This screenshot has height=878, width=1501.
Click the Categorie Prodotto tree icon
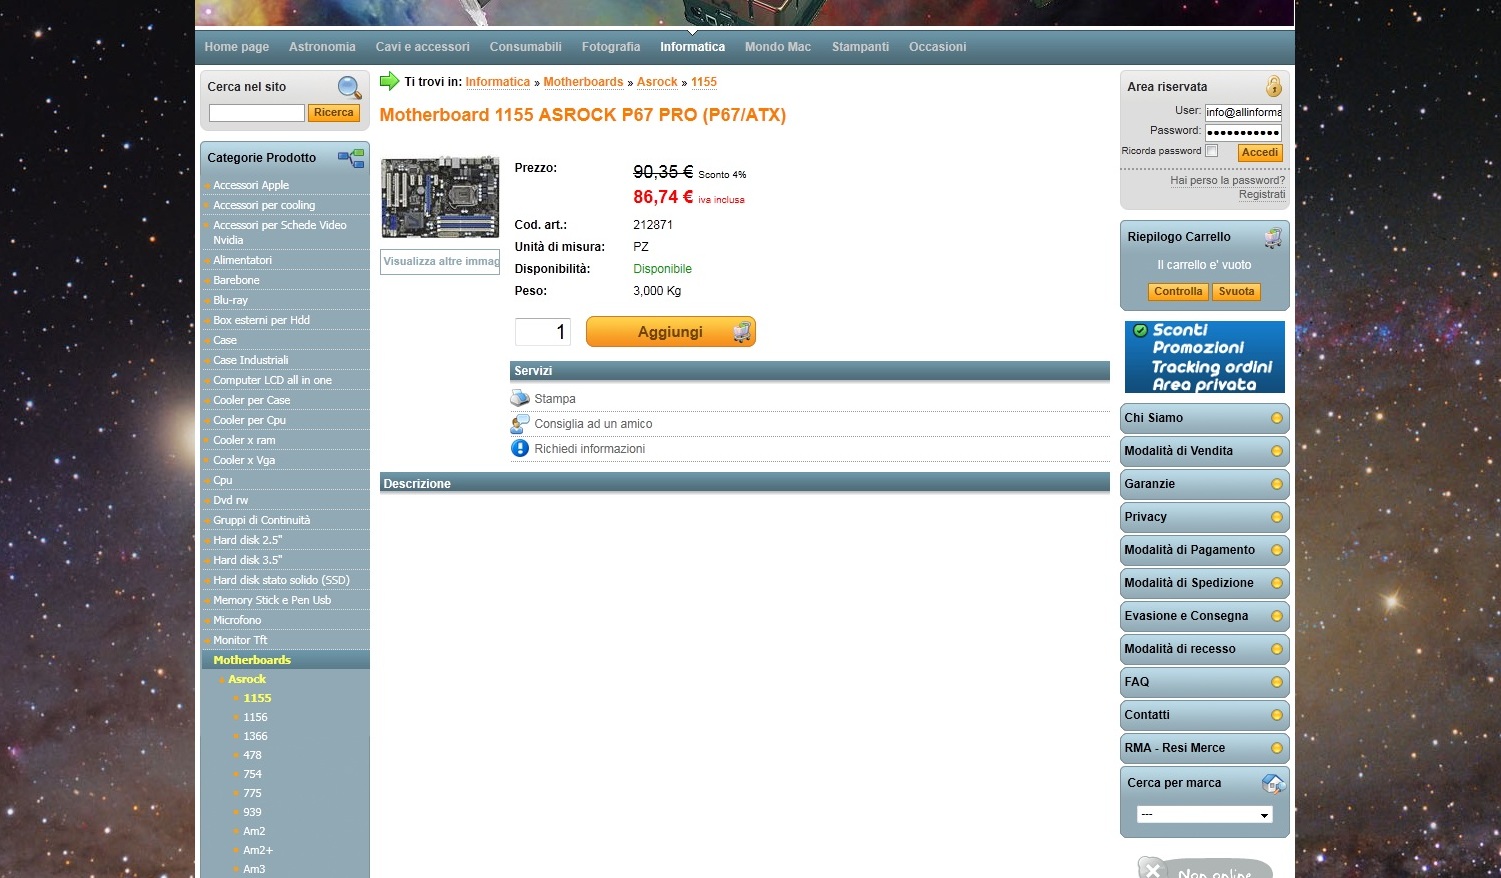351,158
